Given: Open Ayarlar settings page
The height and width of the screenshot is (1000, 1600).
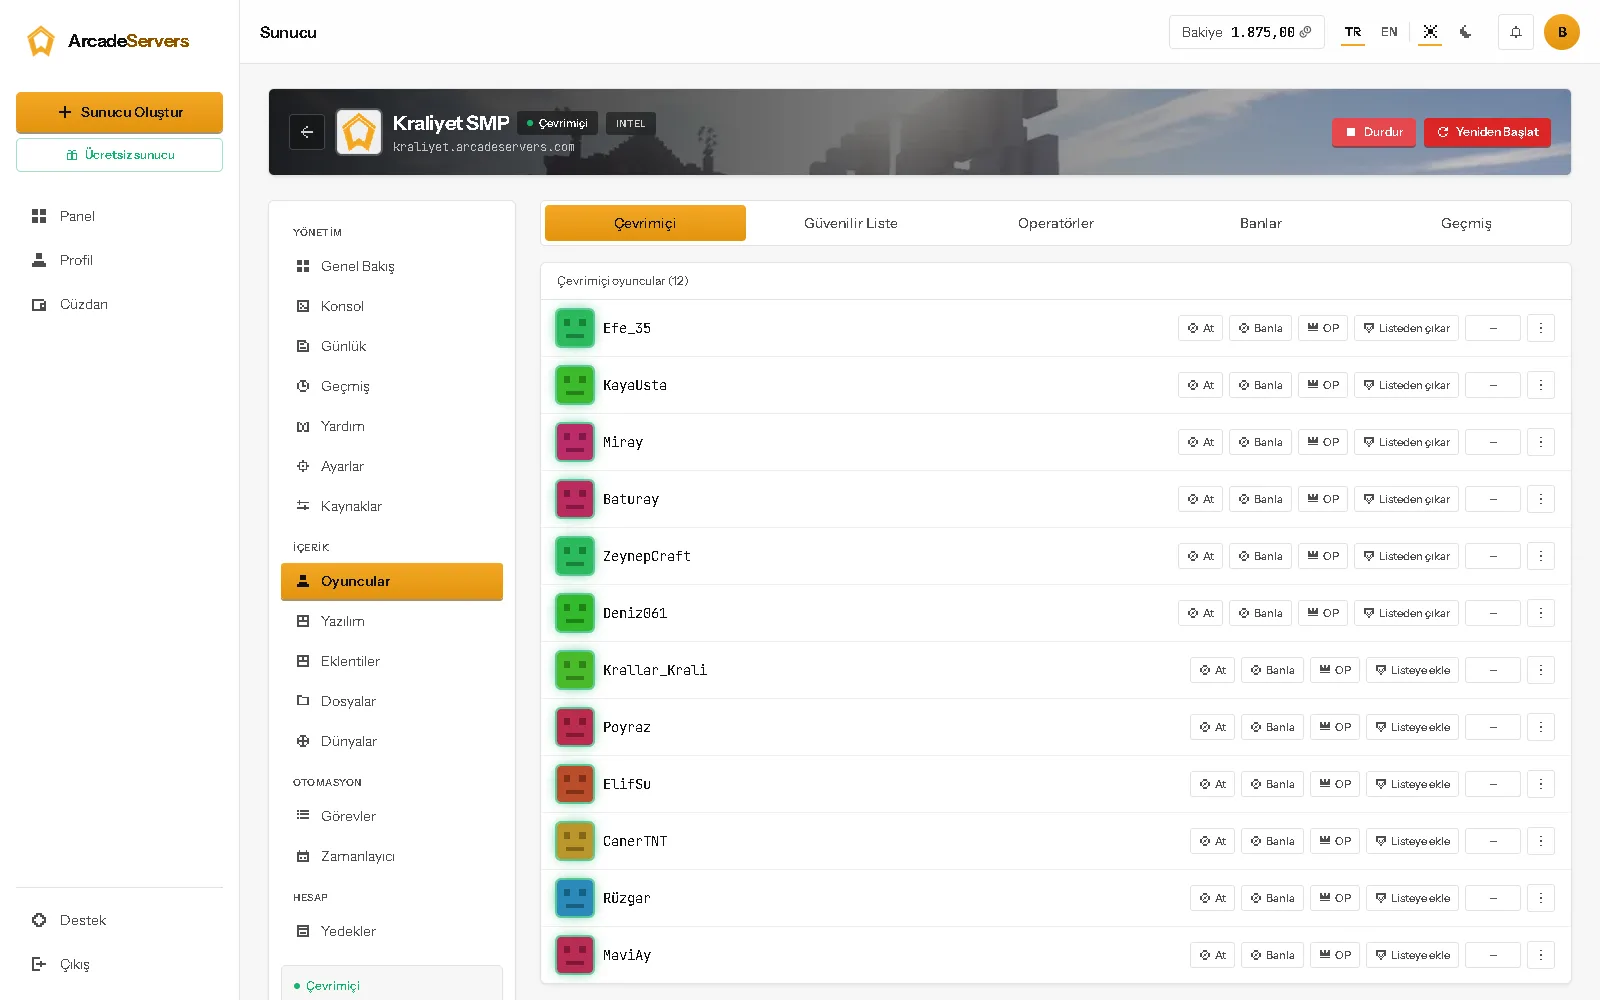Looking at the screenshot, I should 392,466.
